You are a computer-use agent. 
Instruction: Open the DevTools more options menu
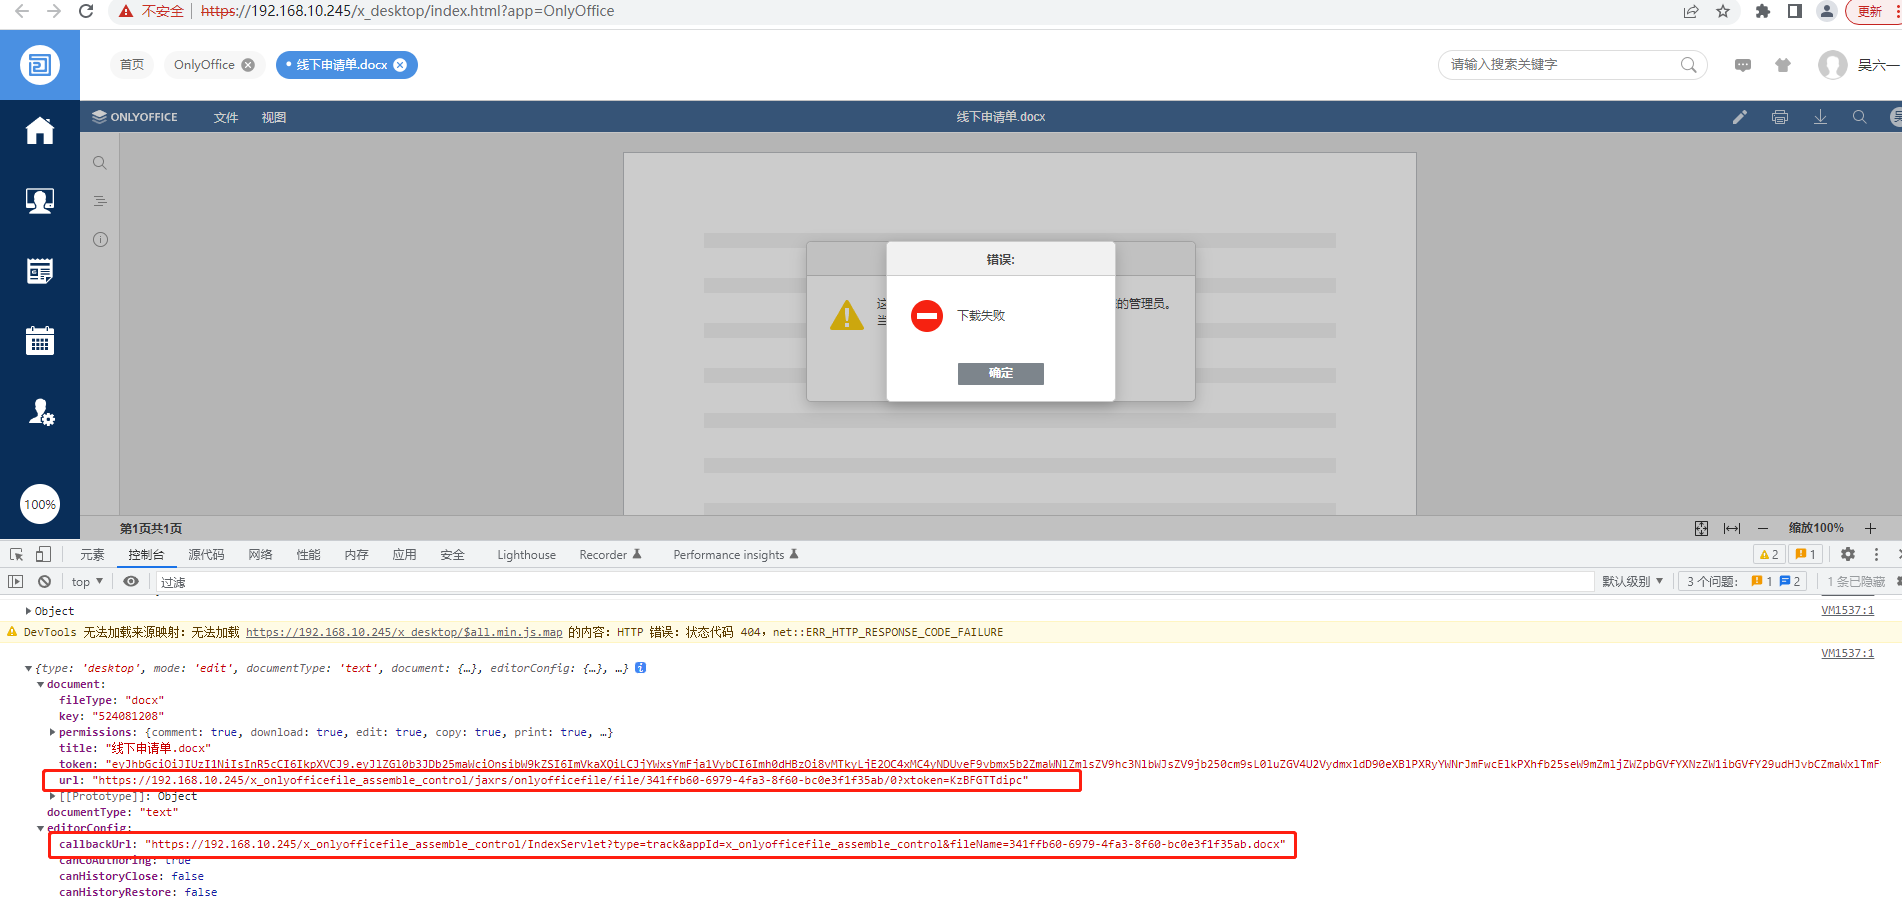(1876, 554)
